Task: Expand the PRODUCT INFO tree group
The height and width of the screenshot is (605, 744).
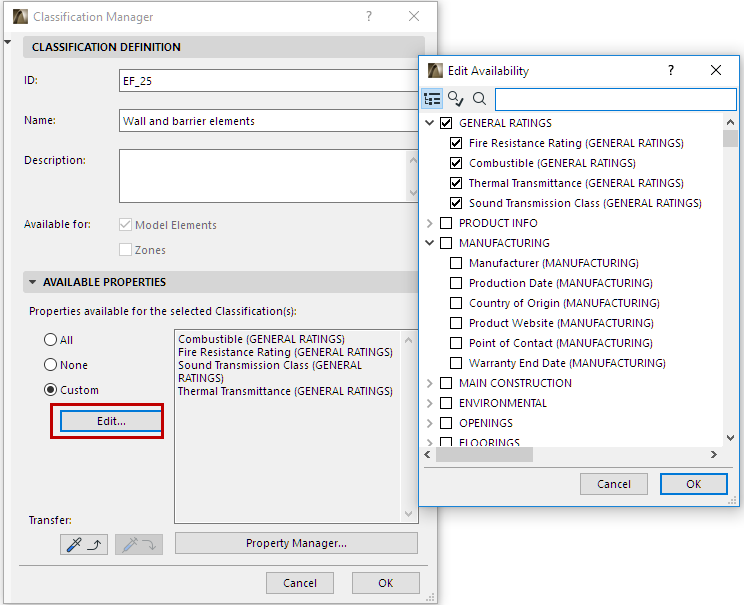Action: pos(429,223)
